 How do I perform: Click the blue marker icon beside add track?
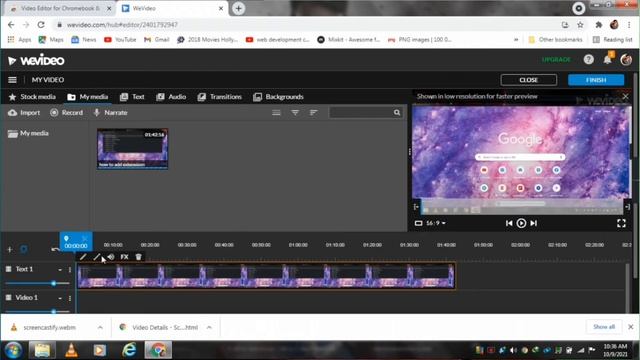[24, 249]
